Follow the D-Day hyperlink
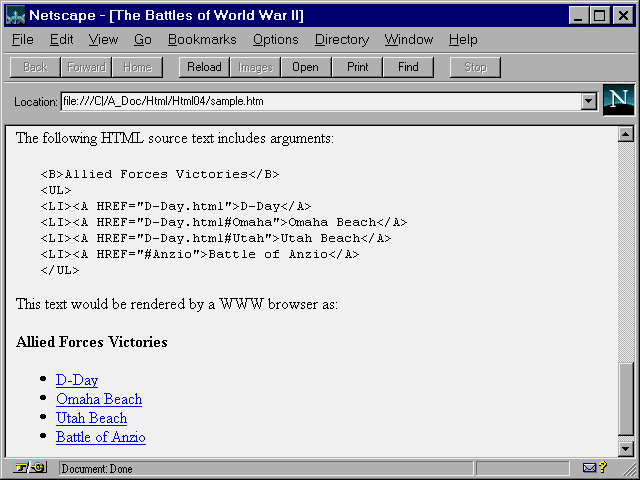 (77, 380)
